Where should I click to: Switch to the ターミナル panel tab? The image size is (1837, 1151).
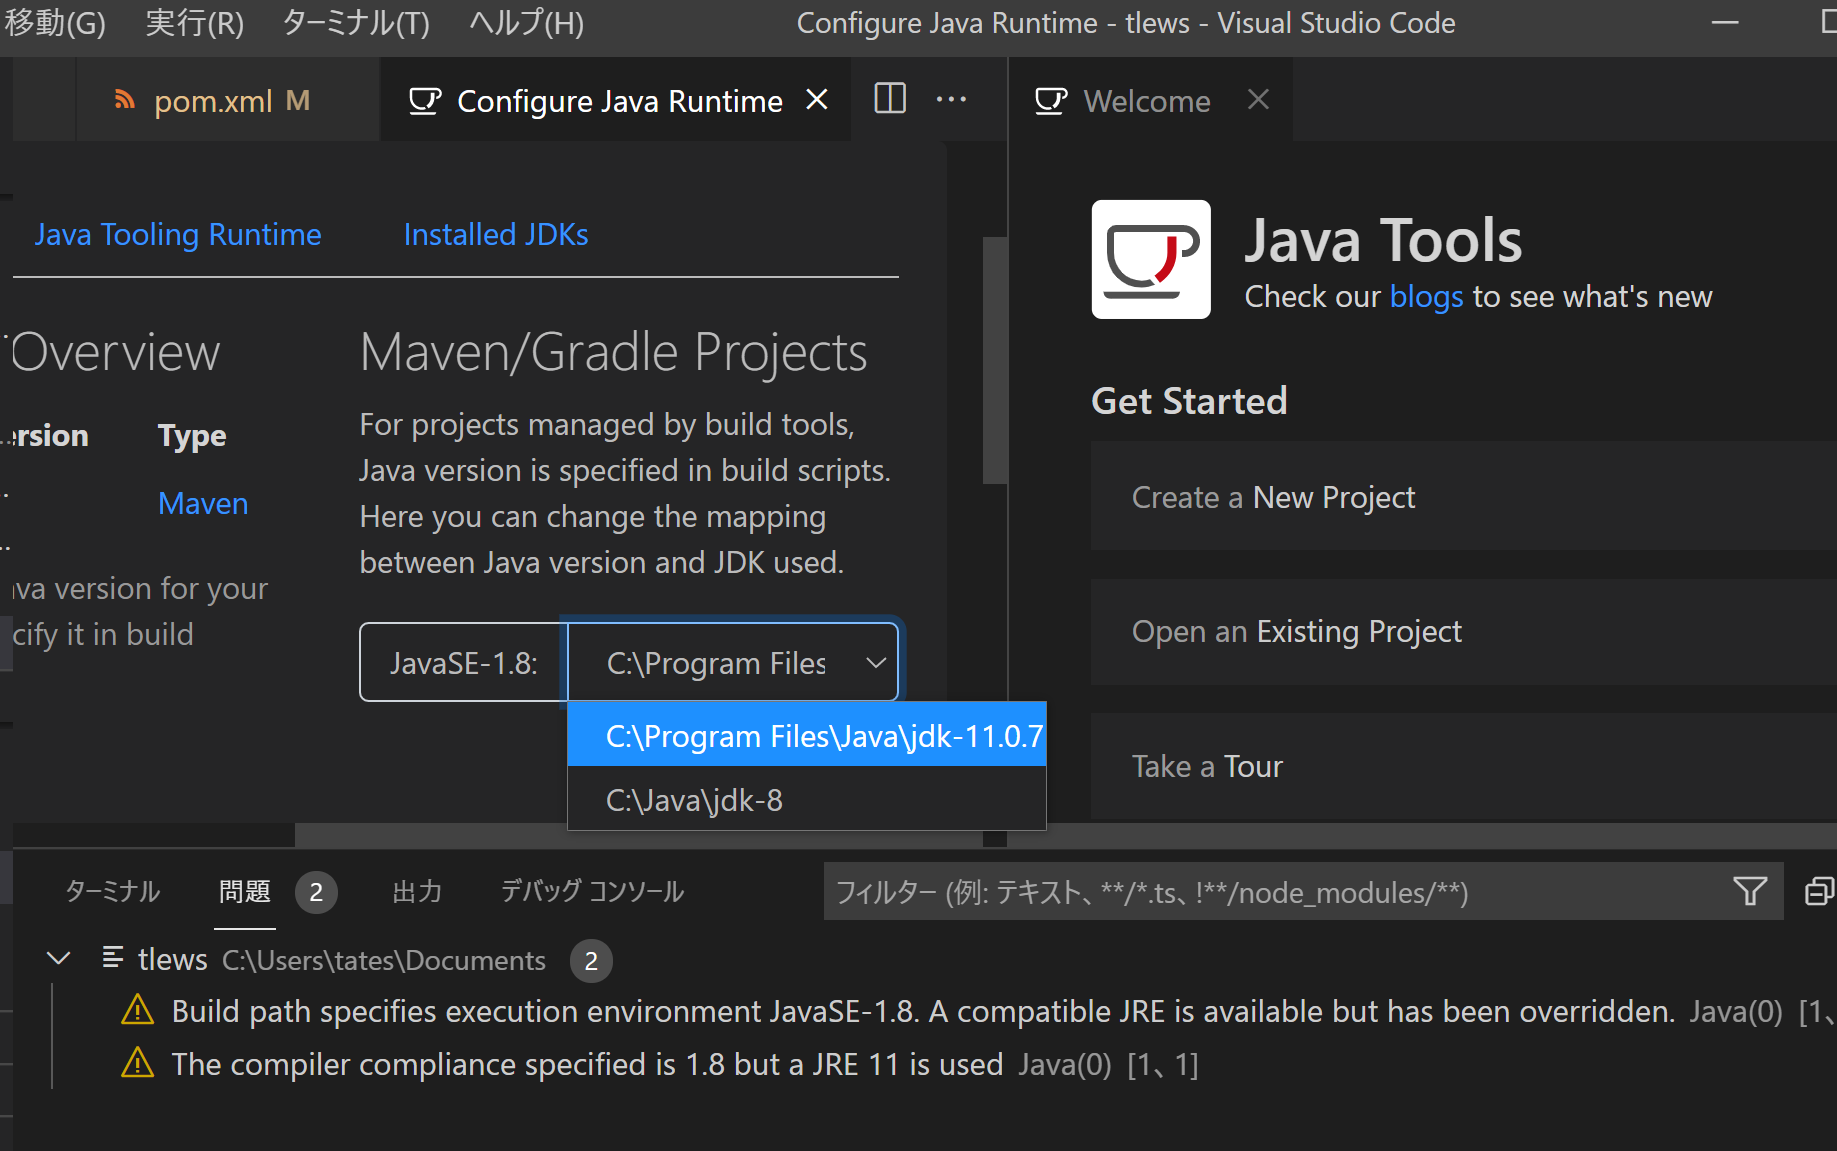coord(112,891)
